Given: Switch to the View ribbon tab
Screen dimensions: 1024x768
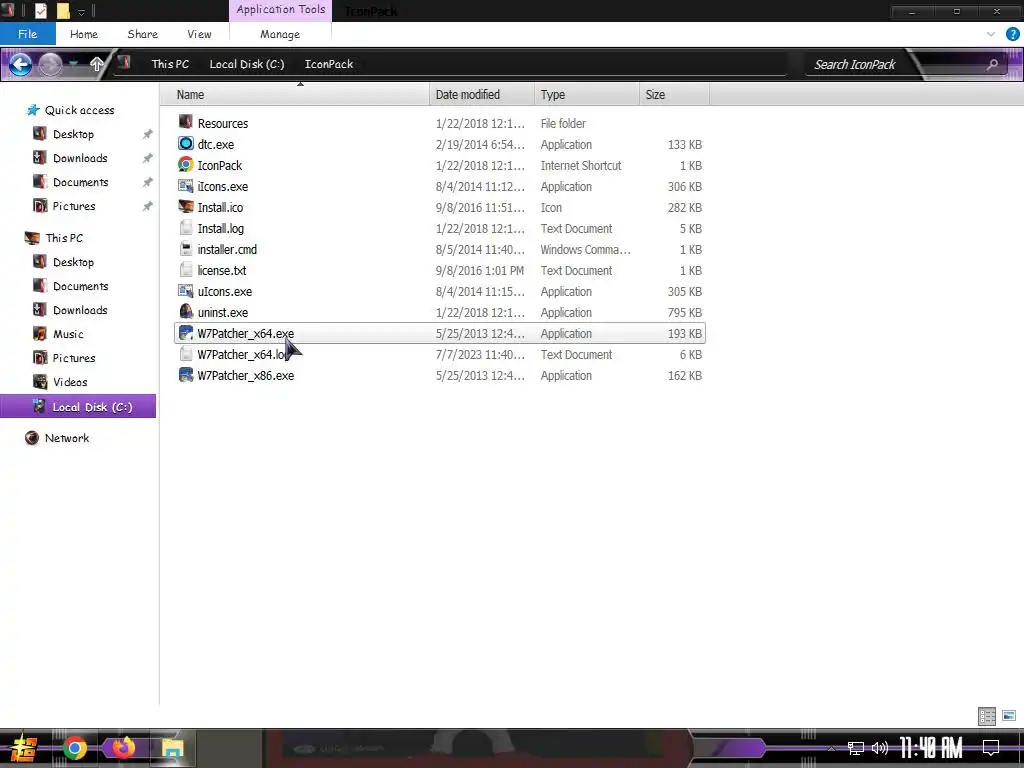Looking at the screenshot, I should (199, 34).
